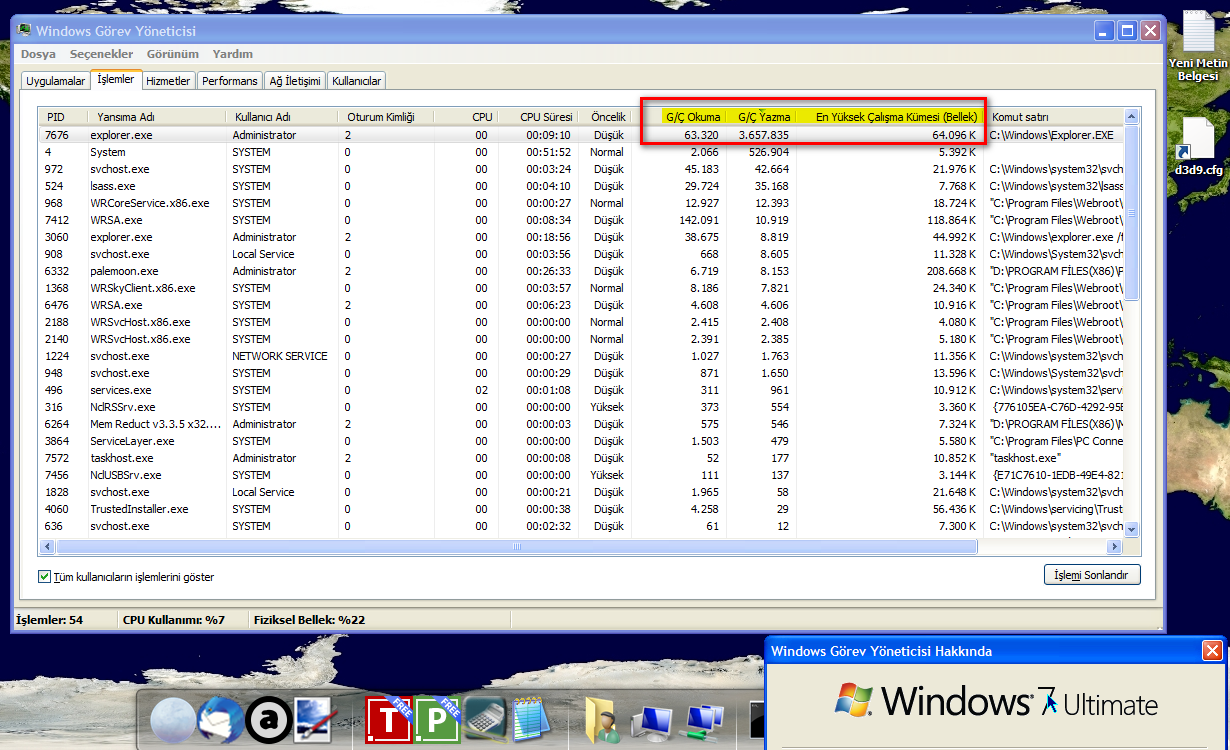
Task: Select explorer.exe row with PID 3060
Action: 582,237
